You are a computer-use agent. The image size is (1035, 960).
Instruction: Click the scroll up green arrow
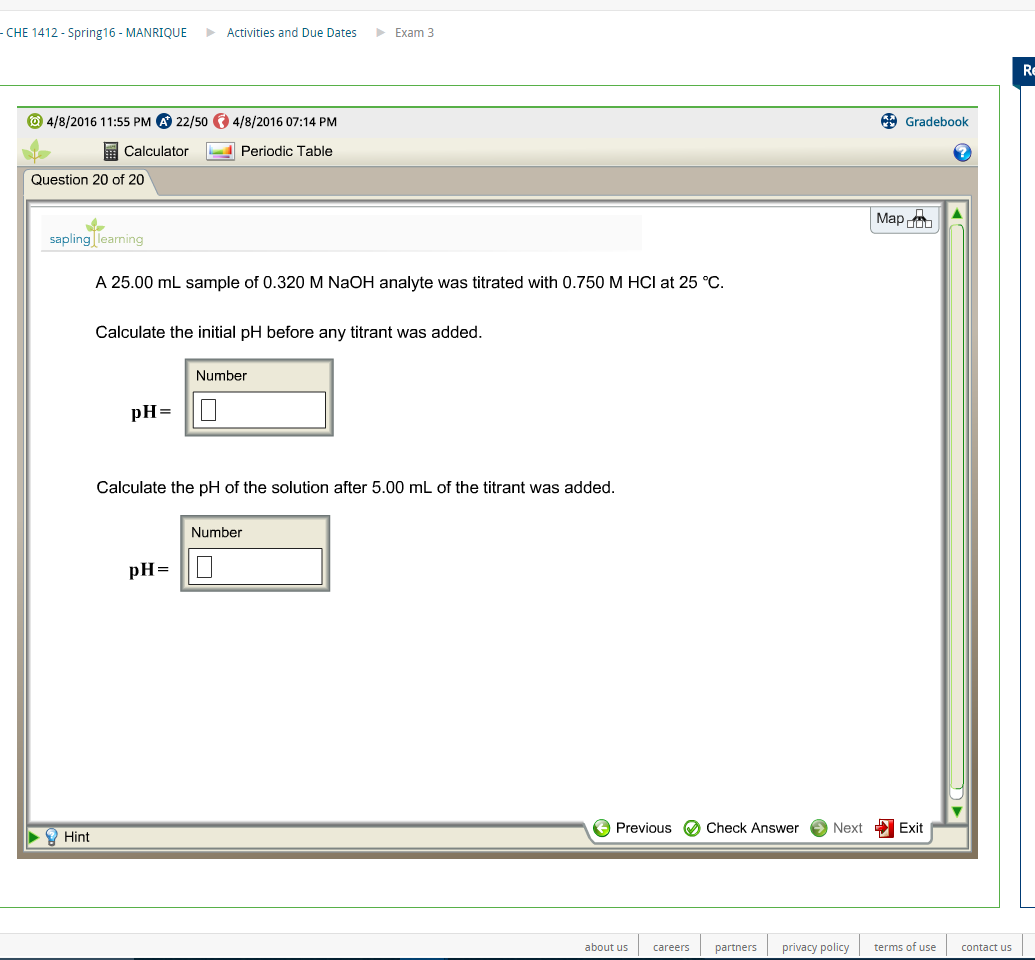tap(956, 213)
